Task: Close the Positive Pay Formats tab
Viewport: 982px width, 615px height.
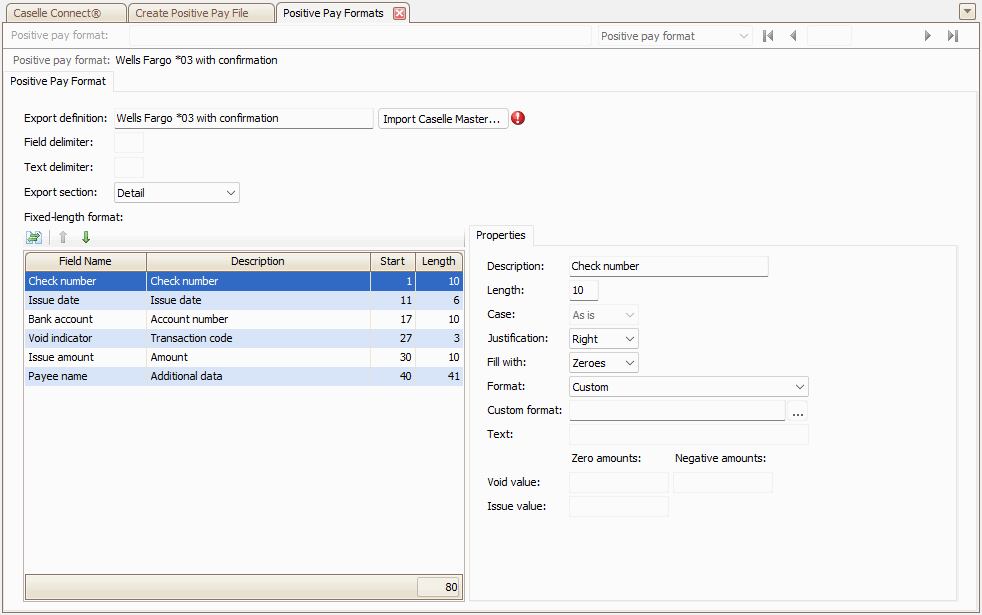Action: (399, 13)
